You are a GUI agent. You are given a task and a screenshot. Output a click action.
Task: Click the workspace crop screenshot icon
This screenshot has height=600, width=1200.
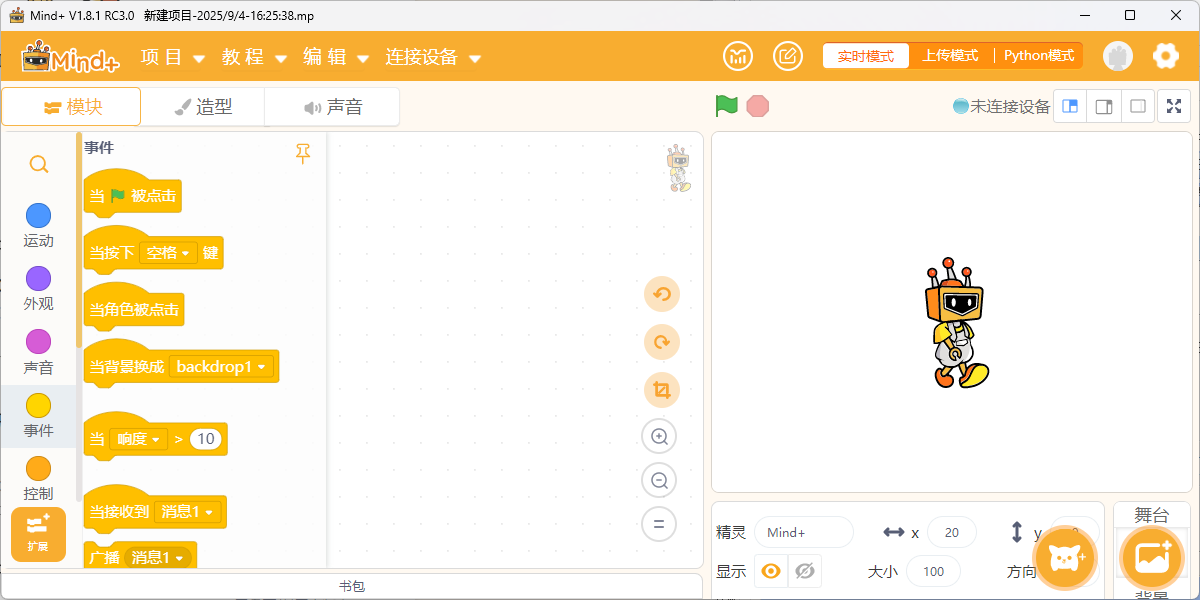pyautogui.click(x=661, y=389)
